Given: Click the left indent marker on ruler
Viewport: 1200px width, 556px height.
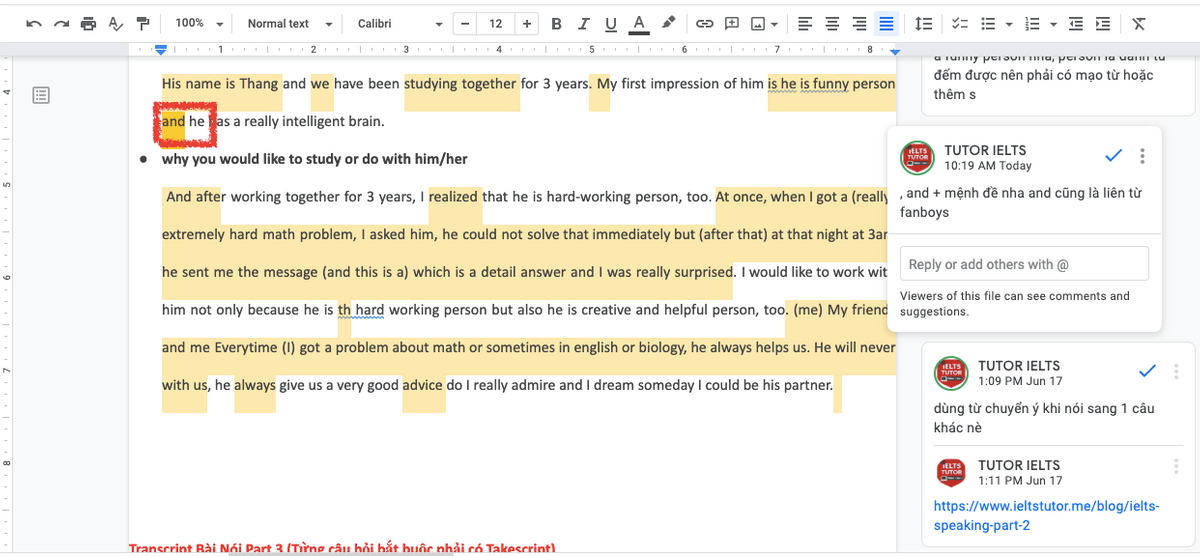Looking at the screenshot, I should [161, 50].
